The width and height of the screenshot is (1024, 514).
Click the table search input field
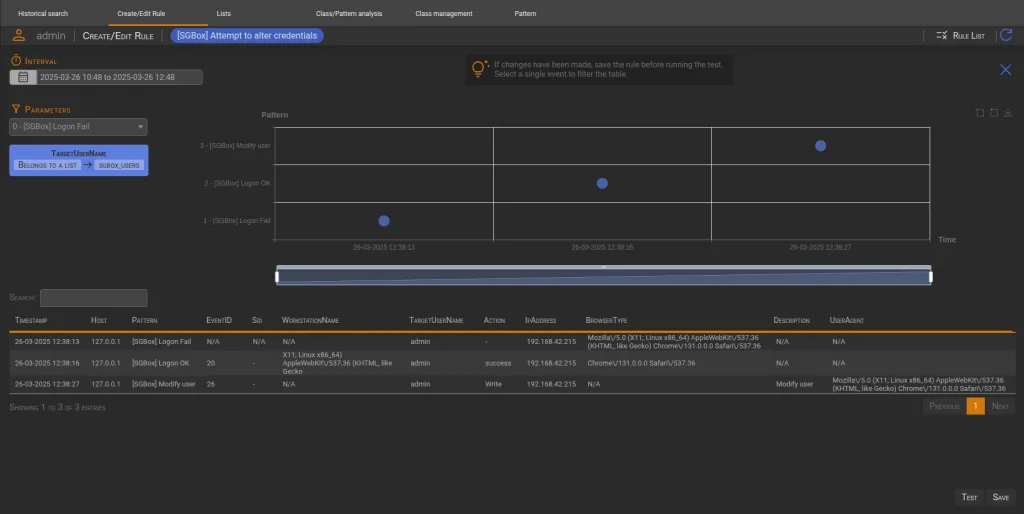(93, 298)
